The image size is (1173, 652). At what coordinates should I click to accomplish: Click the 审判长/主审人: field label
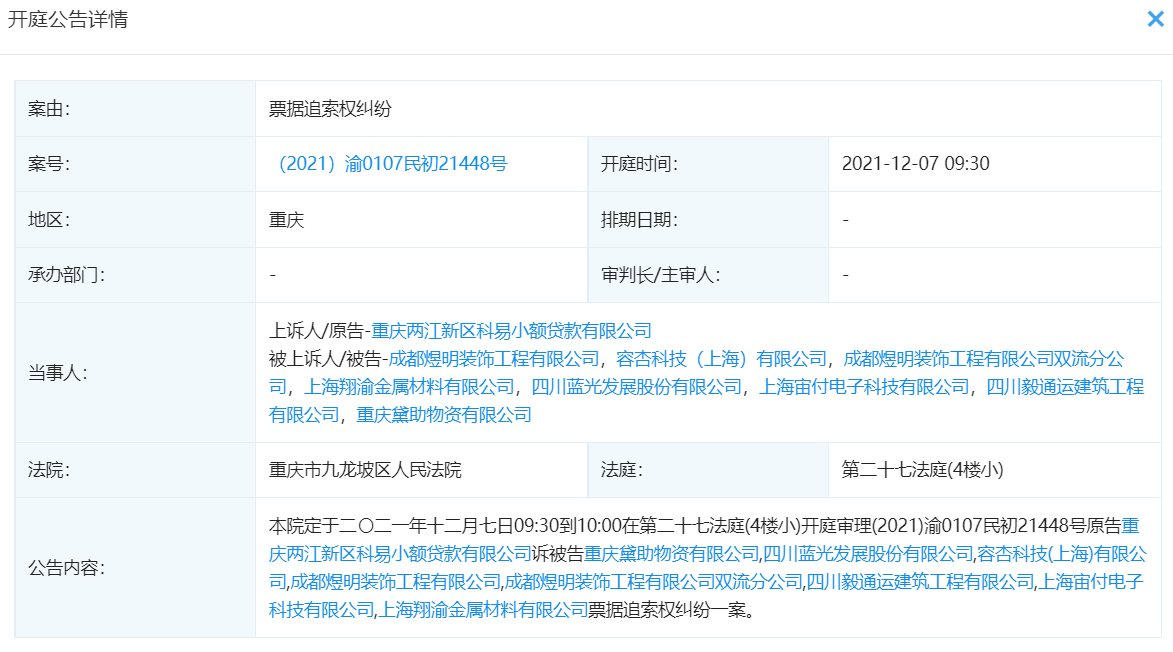(x=661, y=275)
